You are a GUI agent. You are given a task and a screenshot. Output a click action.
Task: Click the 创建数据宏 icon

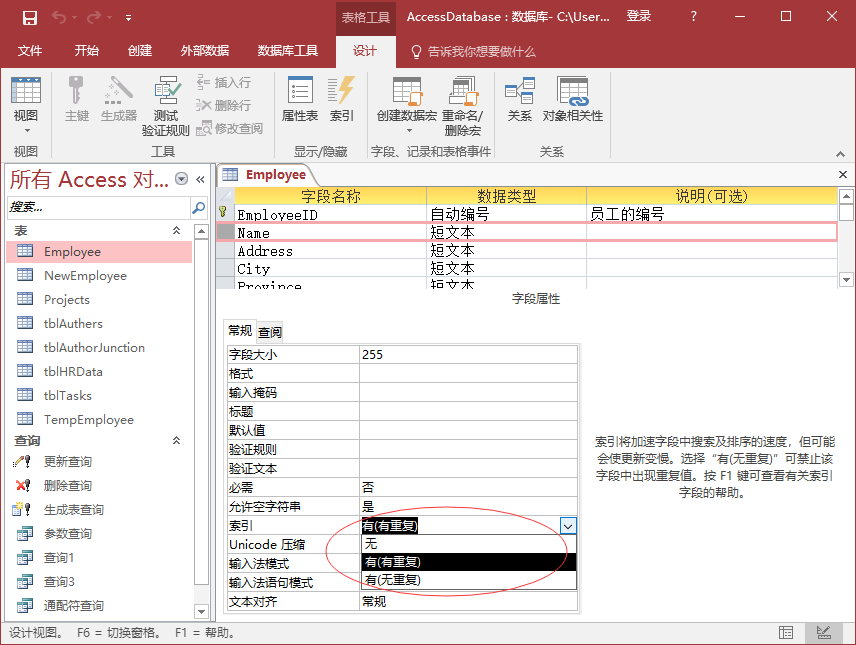[407, 105]
